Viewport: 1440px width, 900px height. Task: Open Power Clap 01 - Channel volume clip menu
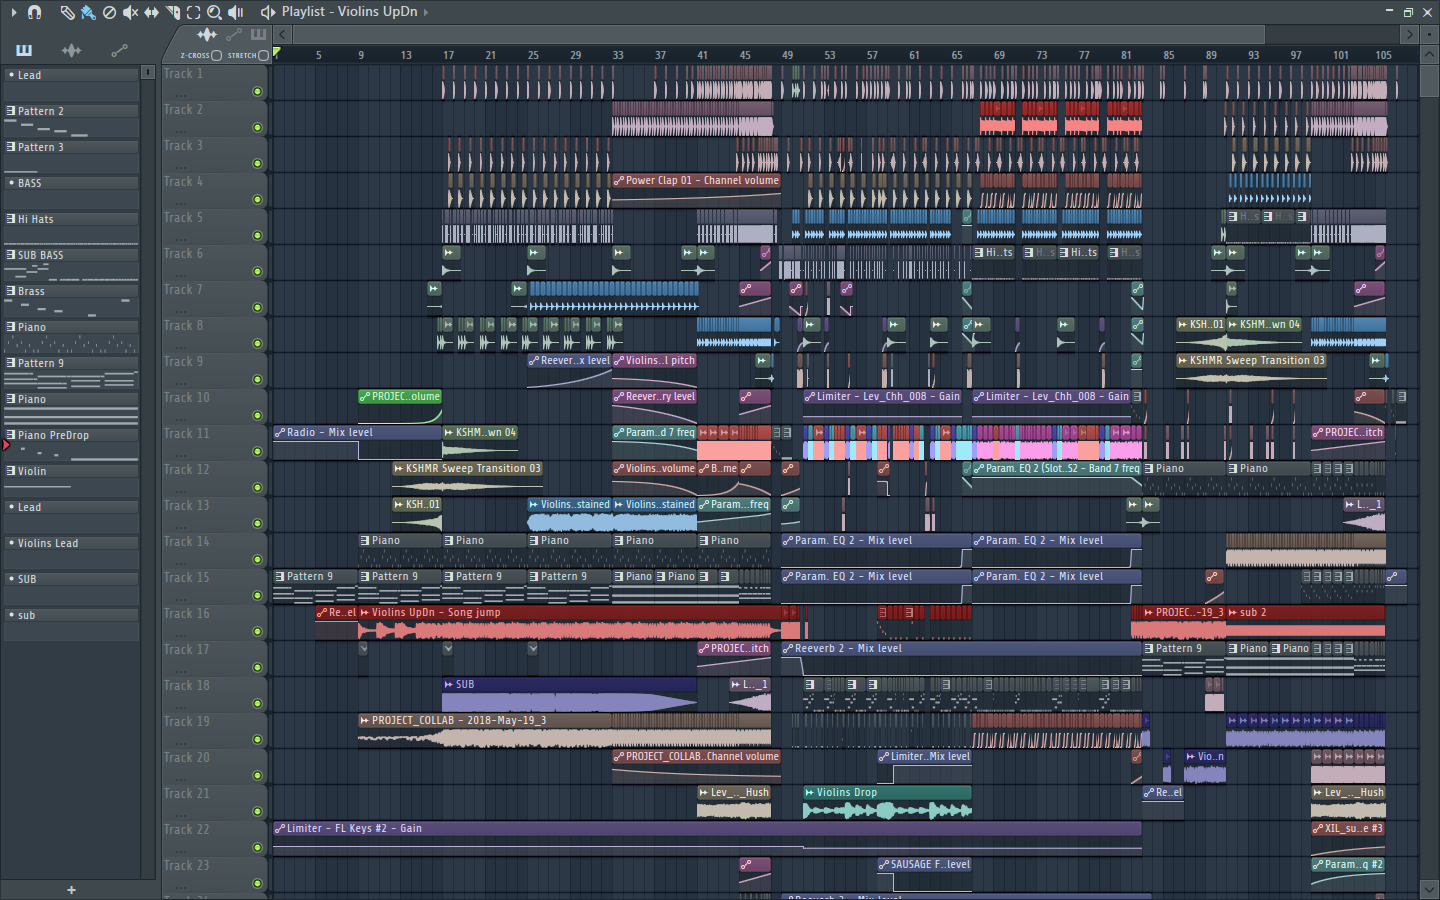point(619,181)
